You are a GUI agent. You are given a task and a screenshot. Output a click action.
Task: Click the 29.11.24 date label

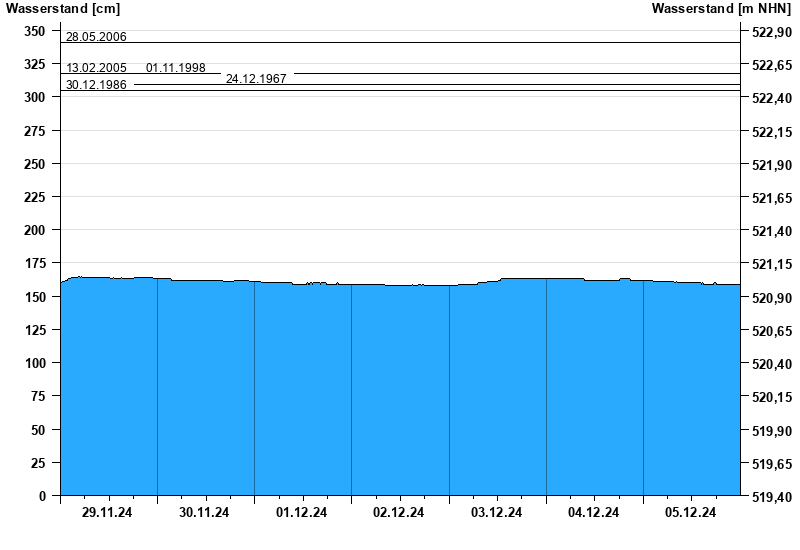tap(107, 513)
